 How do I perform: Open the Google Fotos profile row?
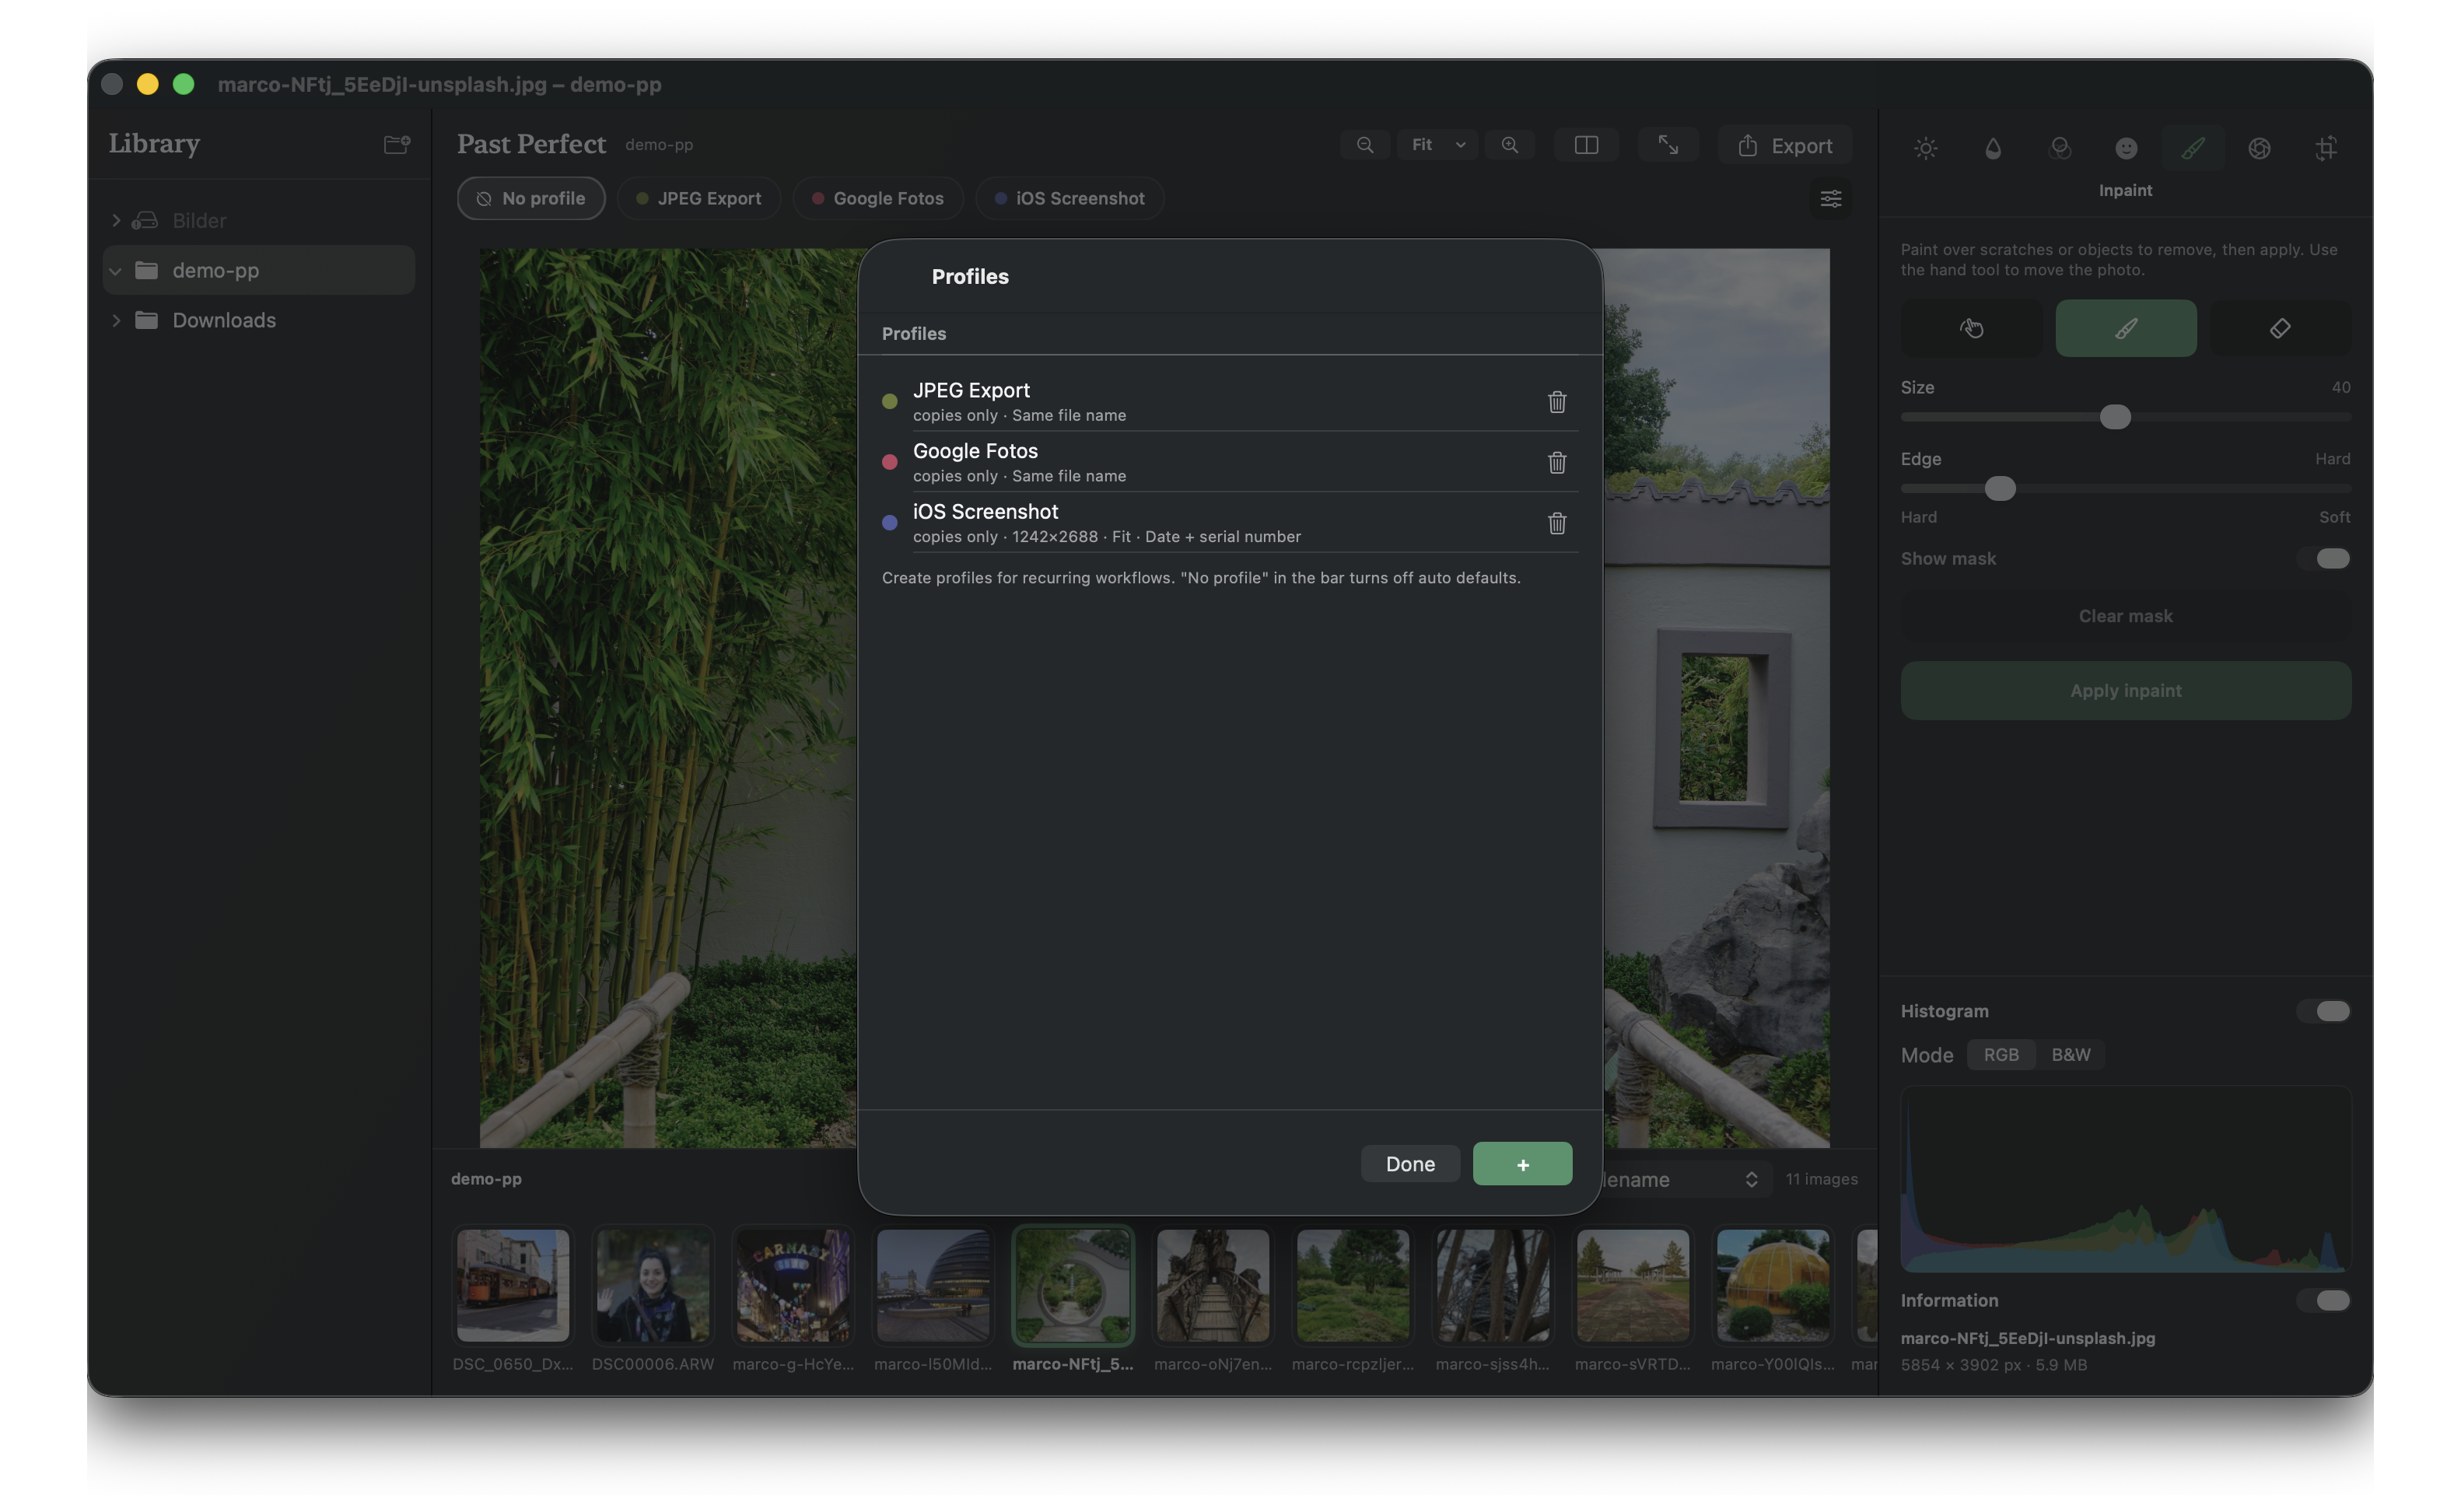point(1229,462)
